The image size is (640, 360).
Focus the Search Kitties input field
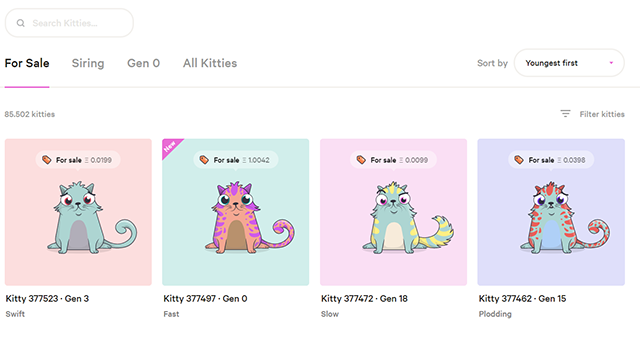point(69,23)
